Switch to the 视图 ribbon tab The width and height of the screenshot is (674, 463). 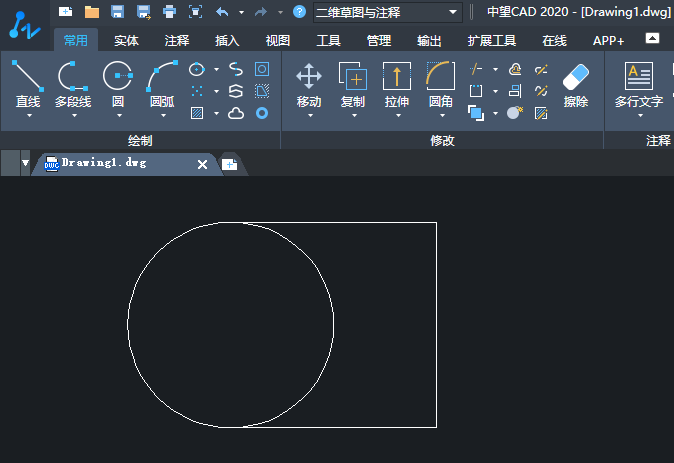278,41
